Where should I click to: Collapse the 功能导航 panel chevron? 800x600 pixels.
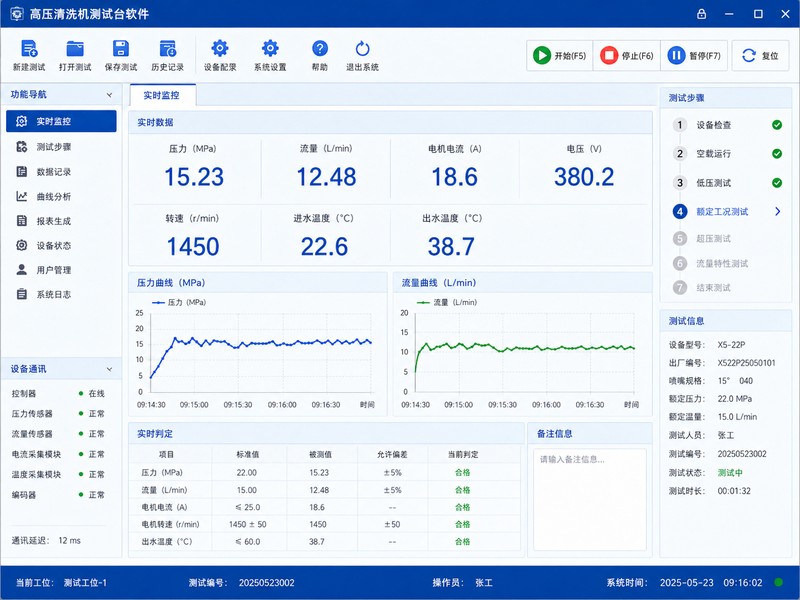click(x=109, y=95)
